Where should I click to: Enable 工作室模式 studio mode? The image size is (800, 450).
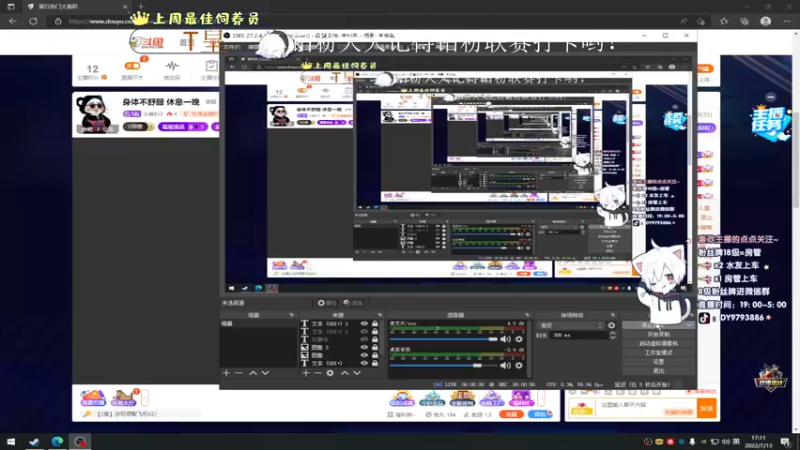(x=658, y=353)
